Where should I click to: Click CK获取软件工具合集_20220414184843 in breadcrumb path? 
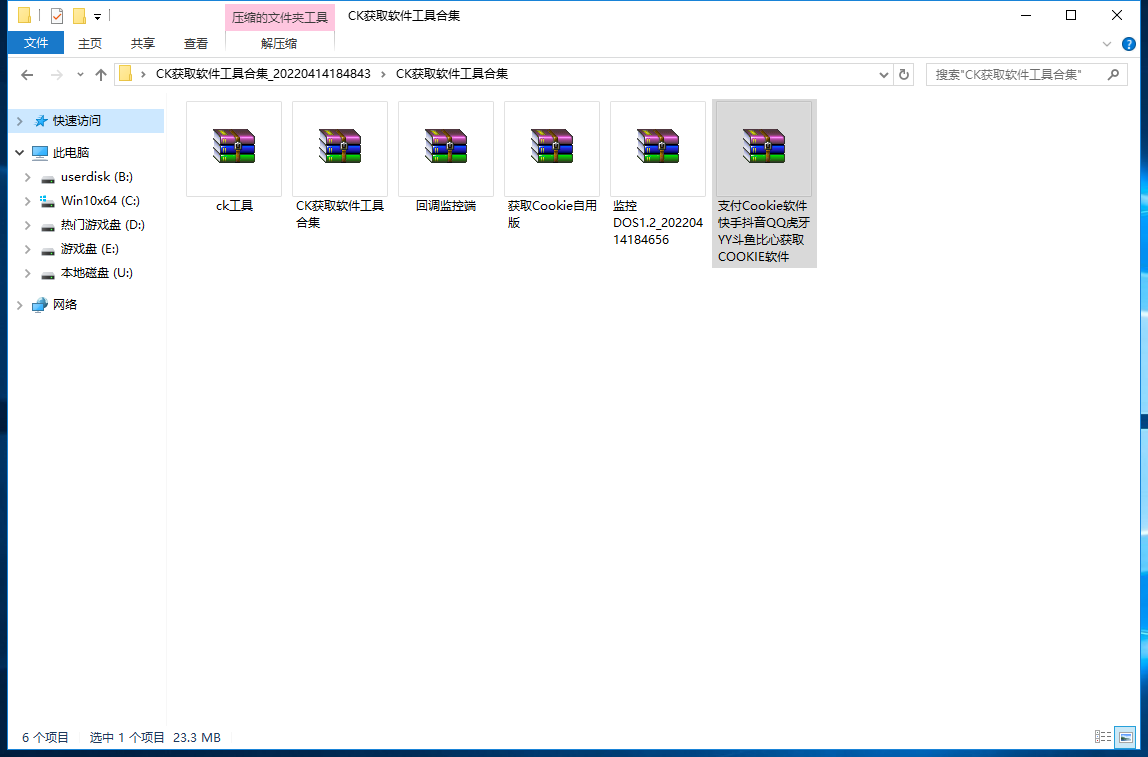[263, 74]
